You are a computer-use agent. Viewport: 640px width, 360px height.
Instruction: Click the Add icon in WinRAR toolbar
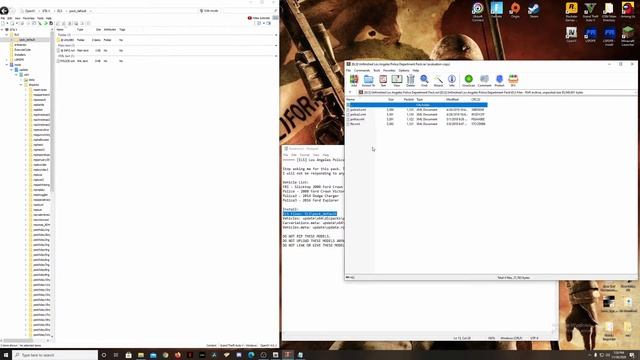coord(354,80)
